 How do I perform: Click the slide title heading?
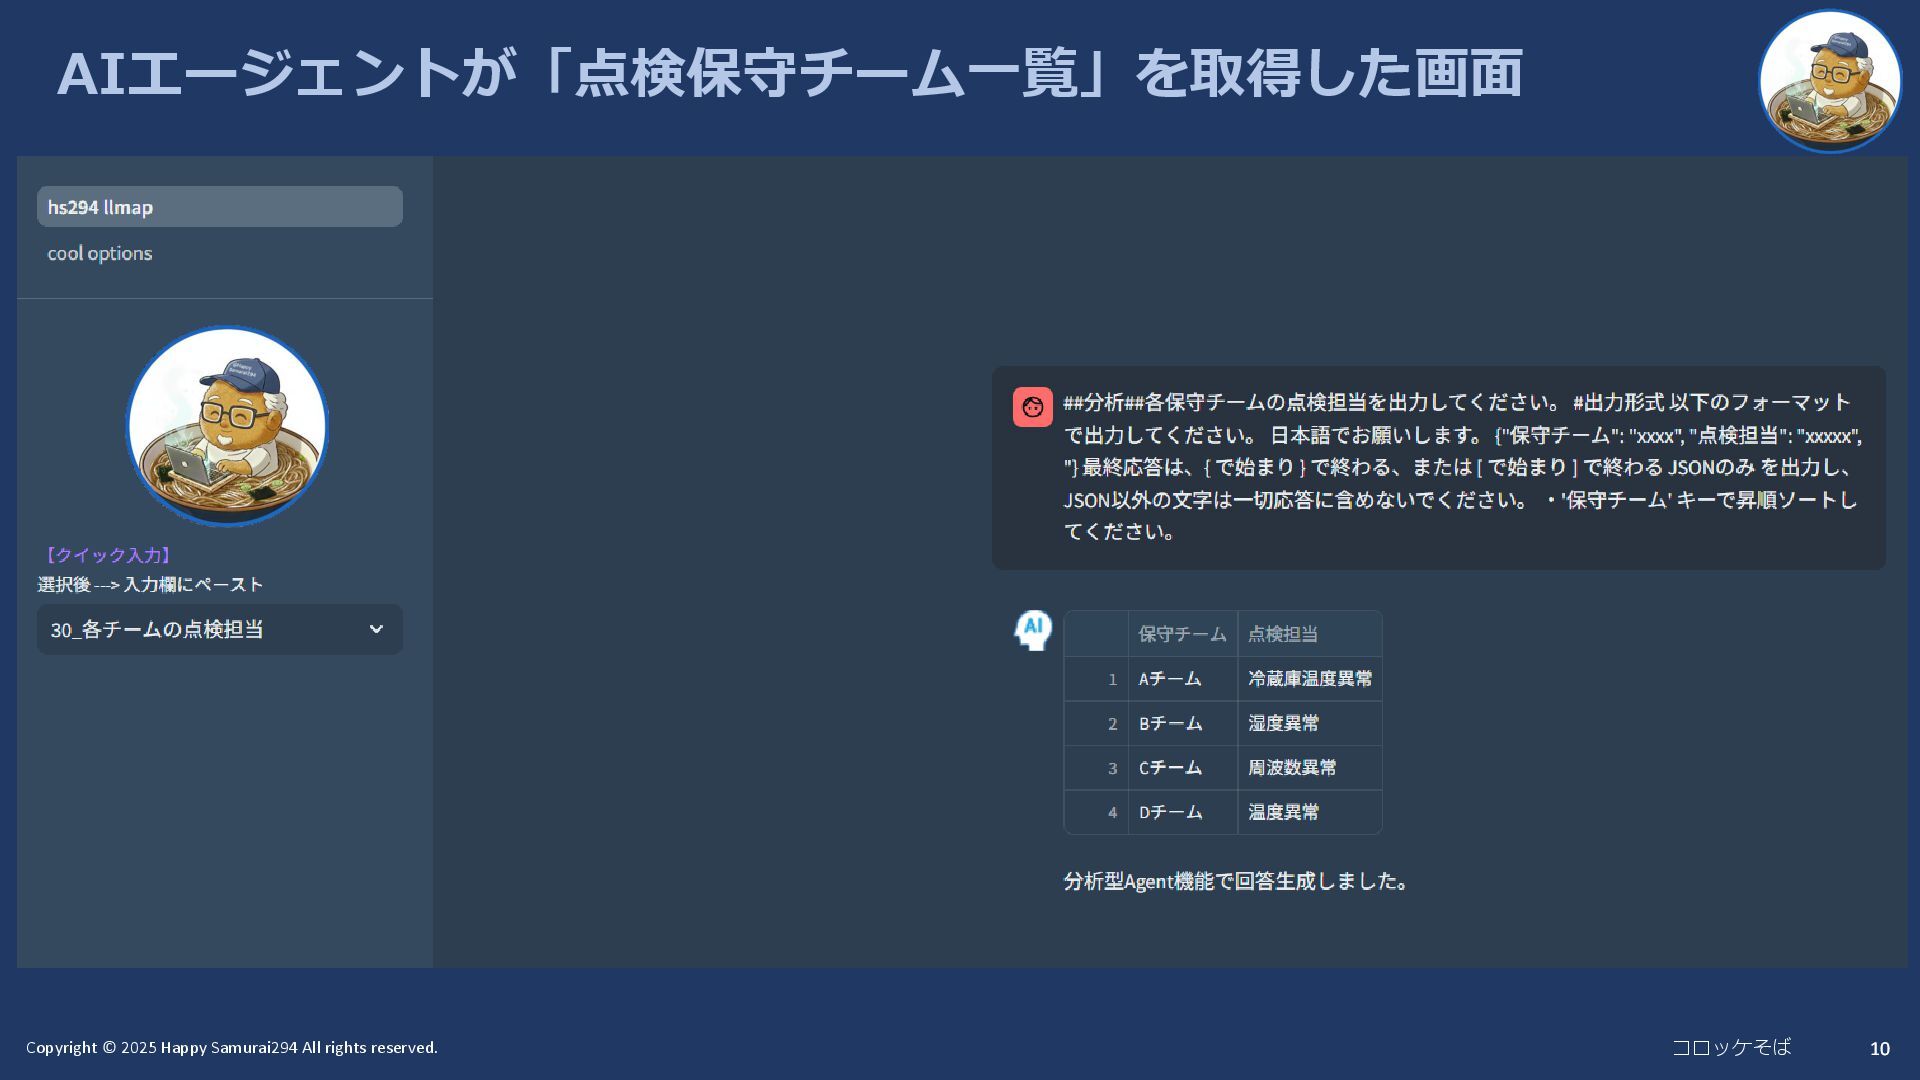point(789,74)
